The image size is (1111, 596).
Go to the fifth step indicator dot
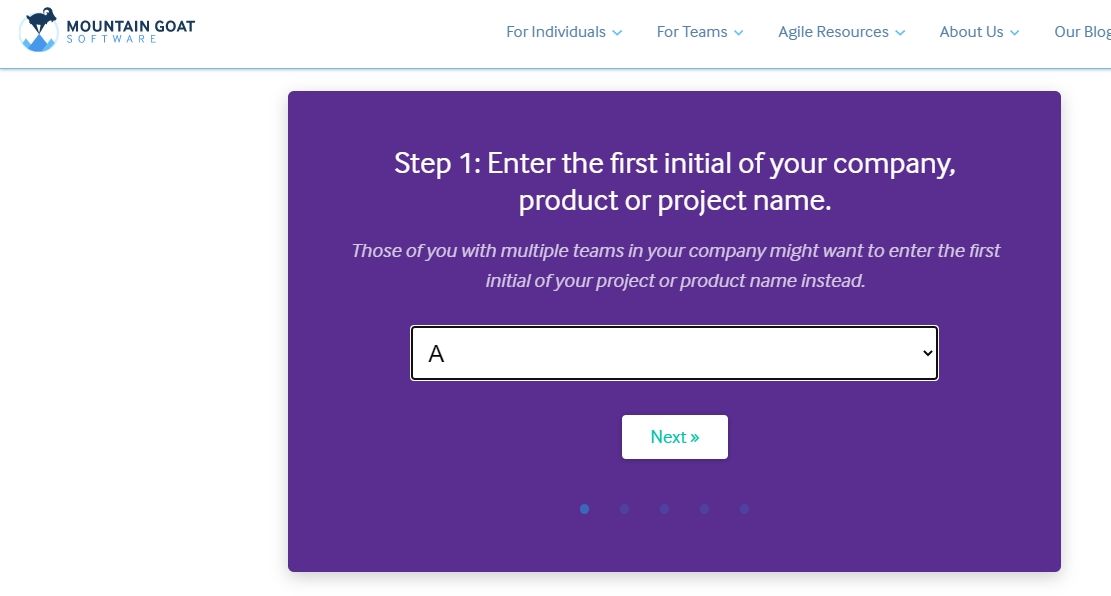coord(744,509)
